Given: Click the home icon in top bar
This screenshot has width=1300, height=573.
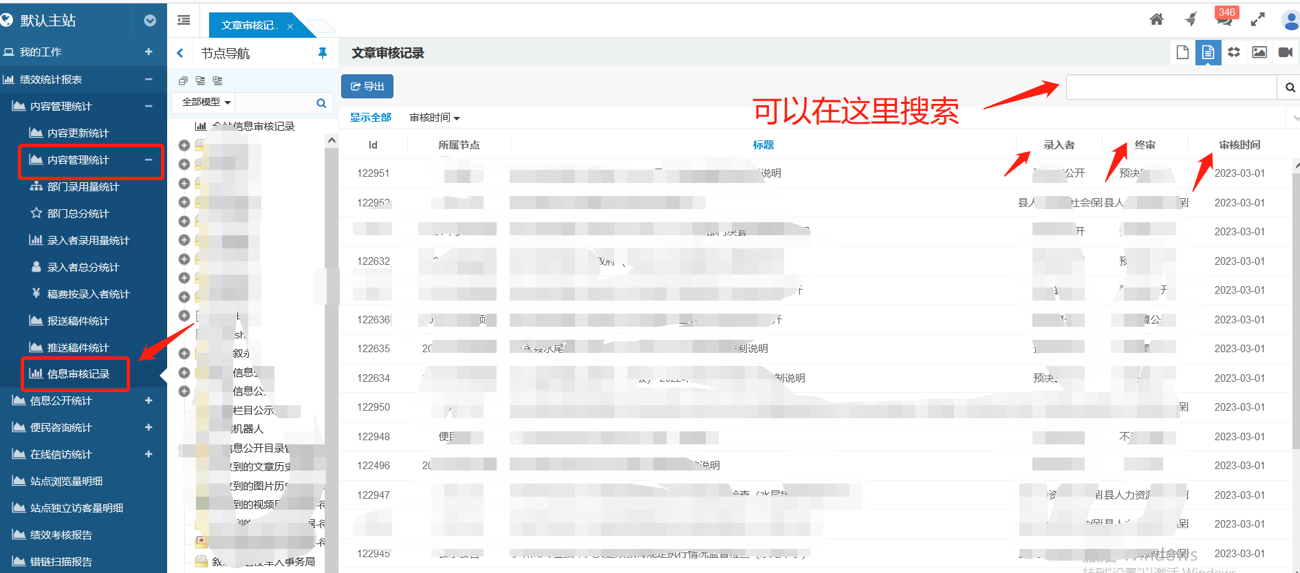Looking at the screenshot, I should pyautogui.click(x=1156, y=20).
